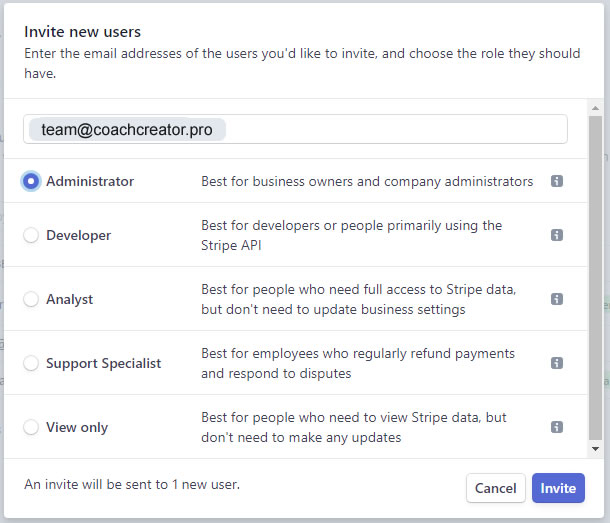Open info icon for Support Specialist role
The width and height of the screenshot is (610, 523).
[557, 363]
